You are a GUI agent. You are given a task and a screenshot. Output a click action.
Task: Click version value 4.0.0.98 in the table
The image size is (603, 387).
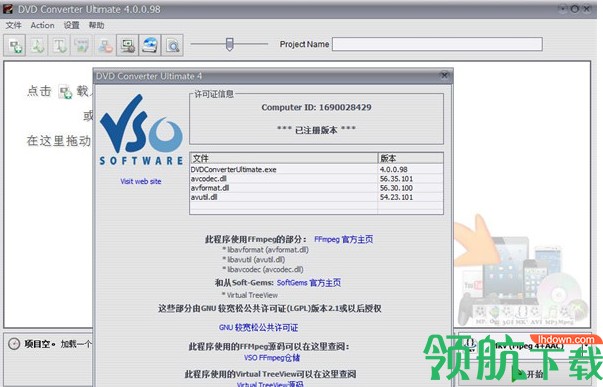click(x=393, y=169)
